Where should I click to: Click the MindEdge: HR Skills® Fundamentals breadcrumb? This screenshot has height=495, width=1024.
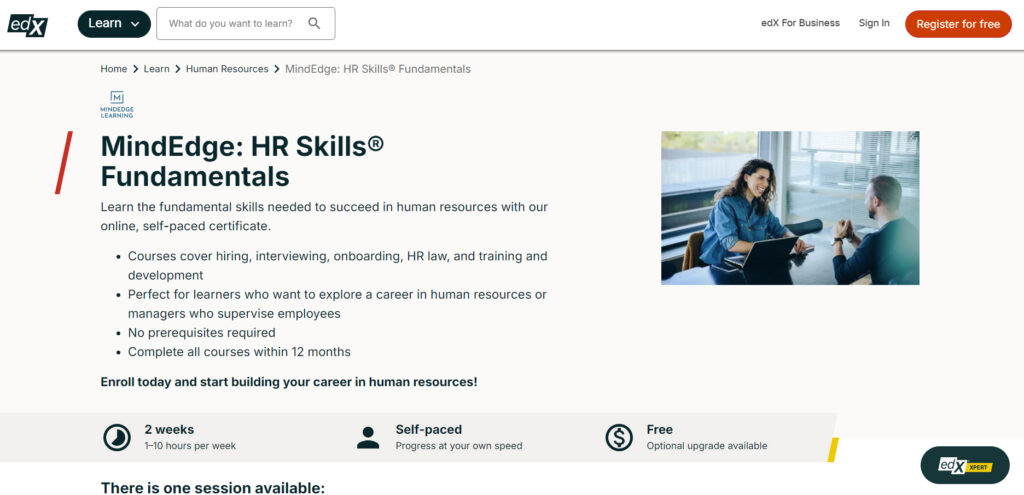pos(378,69)
